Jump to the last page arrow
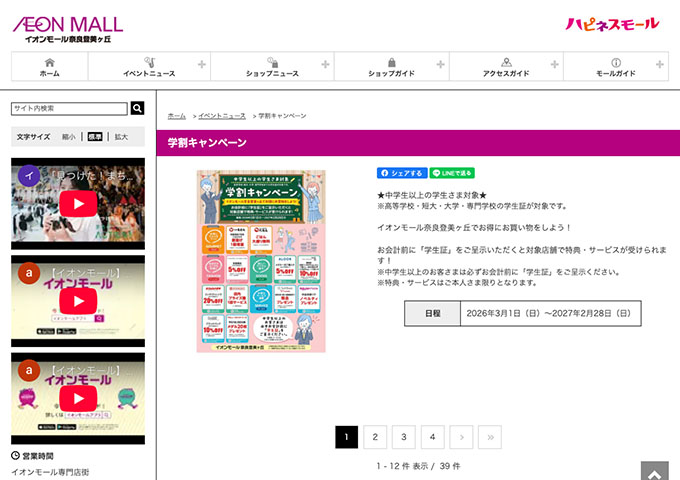 [490, 437]
